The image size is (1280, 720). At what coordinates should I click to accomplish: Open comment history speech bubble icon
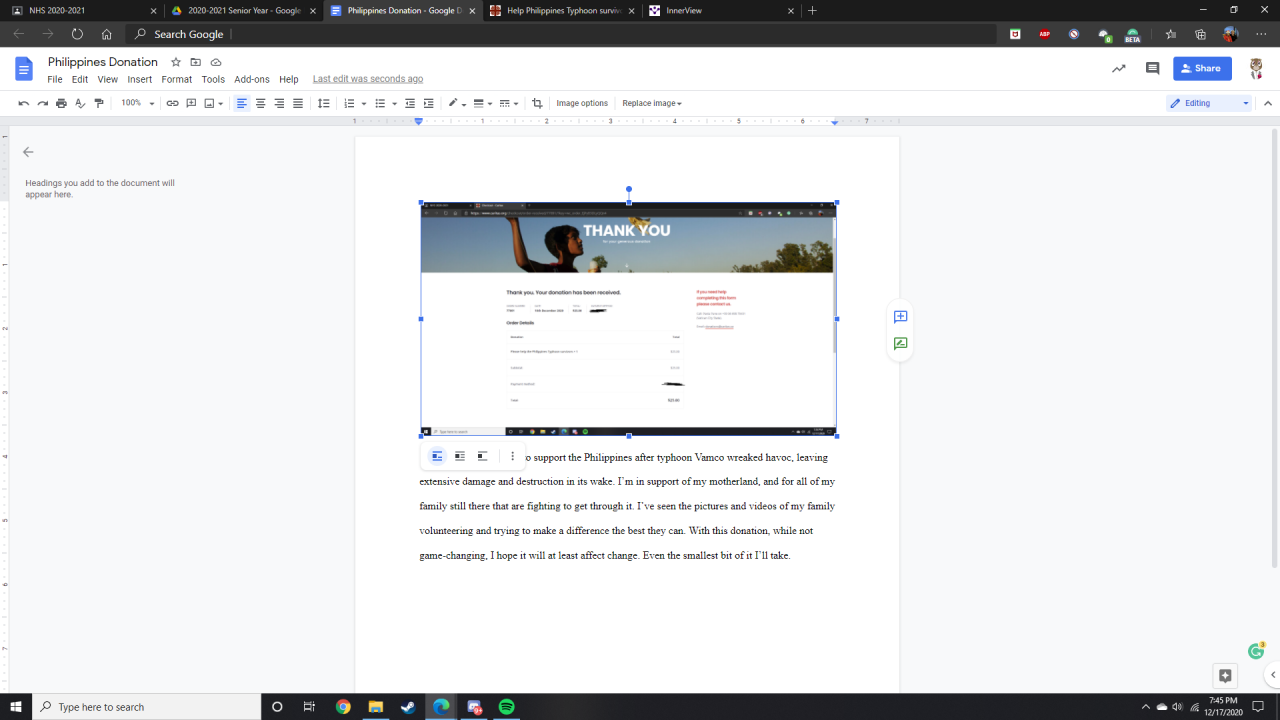1152,69
